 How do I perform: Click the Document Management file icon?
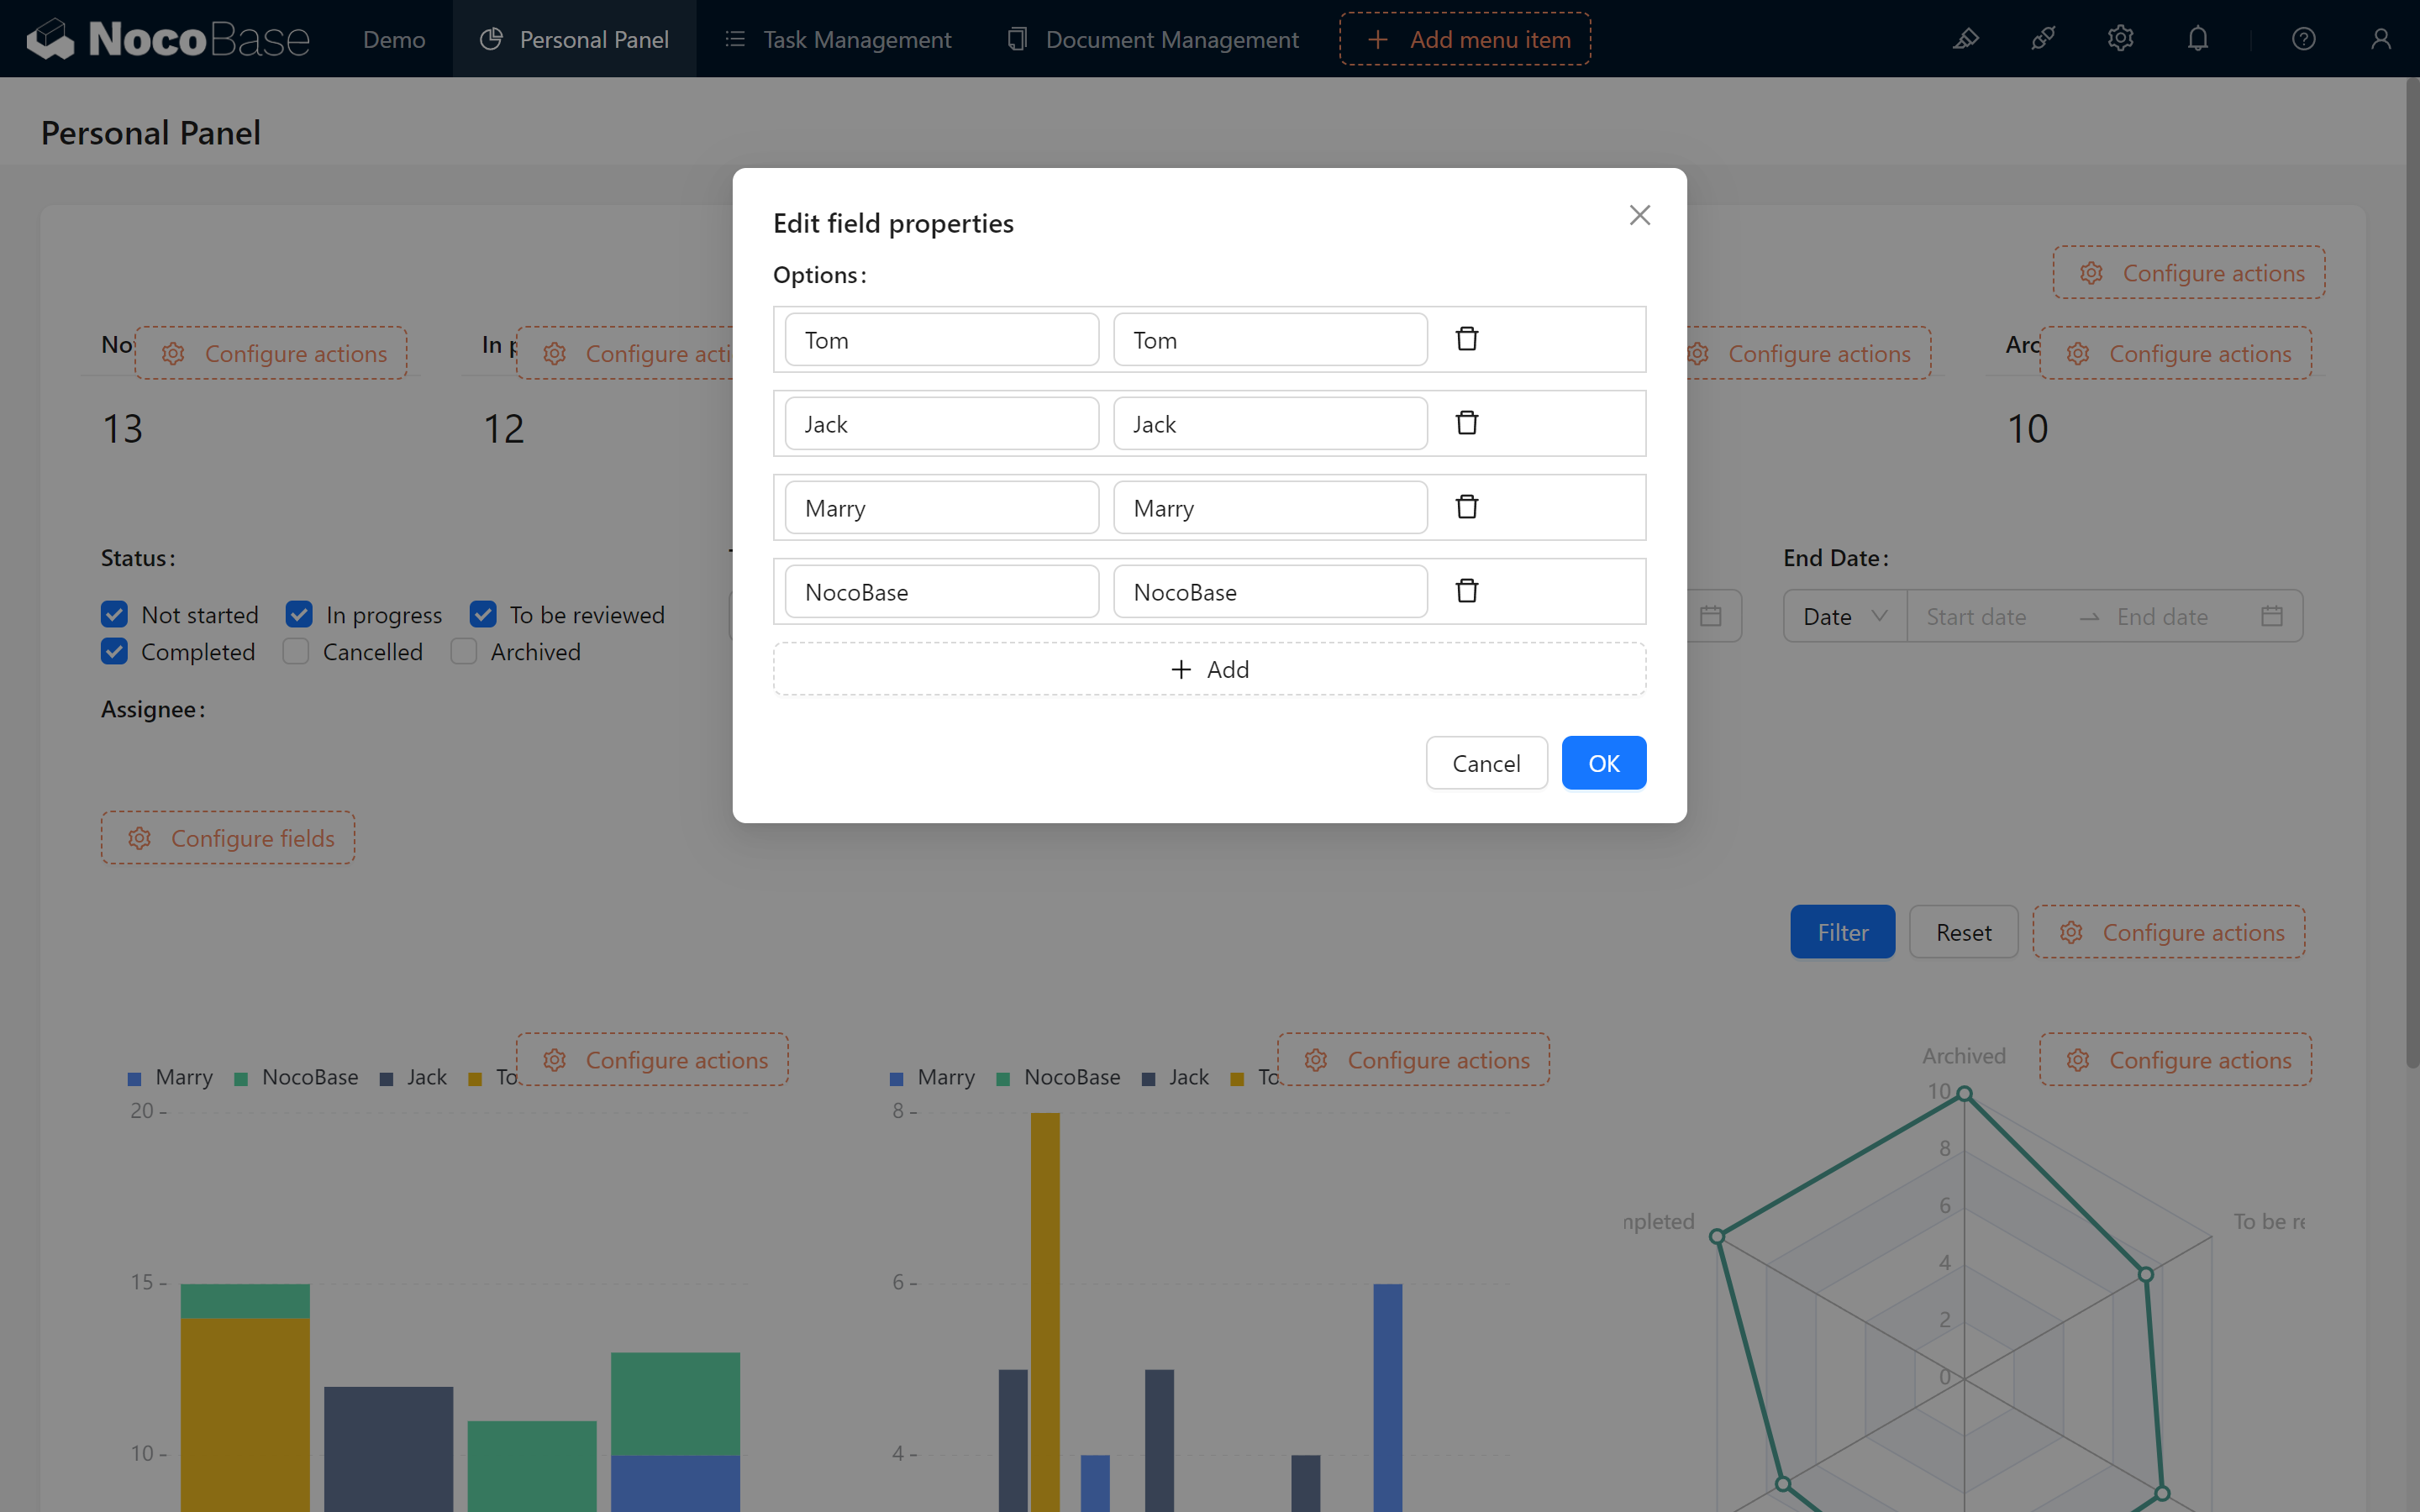(1017, 39)
